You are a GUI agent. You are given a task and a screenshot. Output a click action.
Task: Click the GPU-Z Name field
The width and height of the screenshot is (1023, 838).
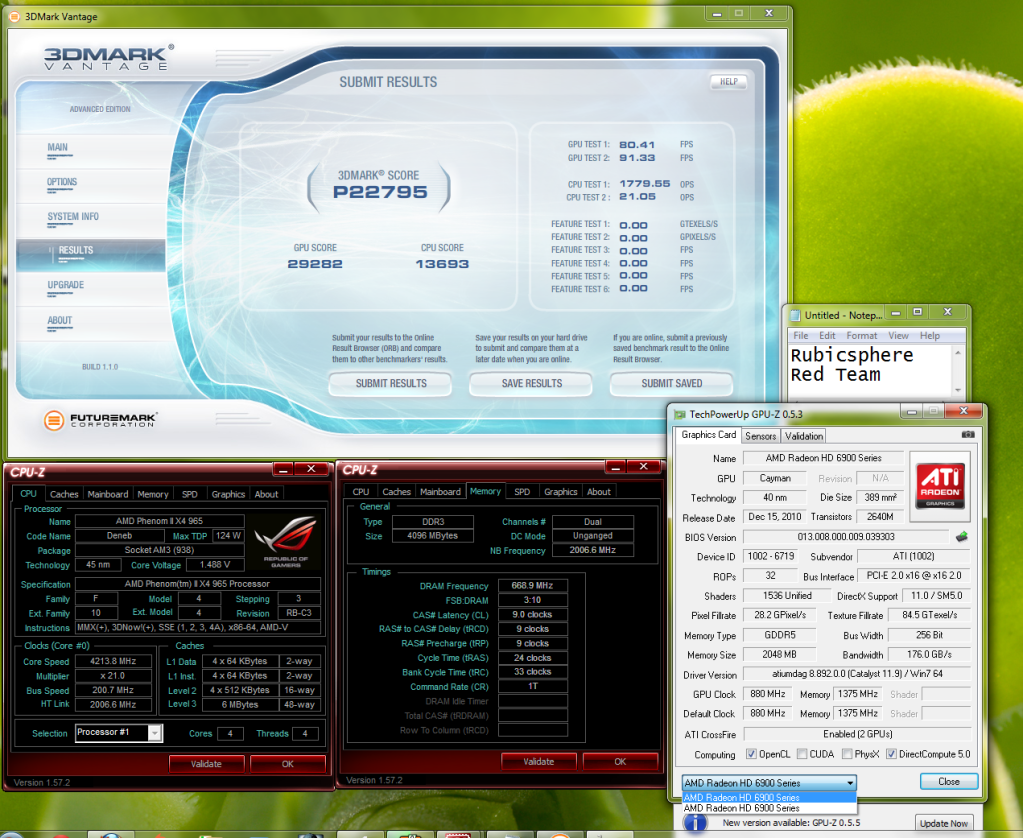[x=823, y=458]
